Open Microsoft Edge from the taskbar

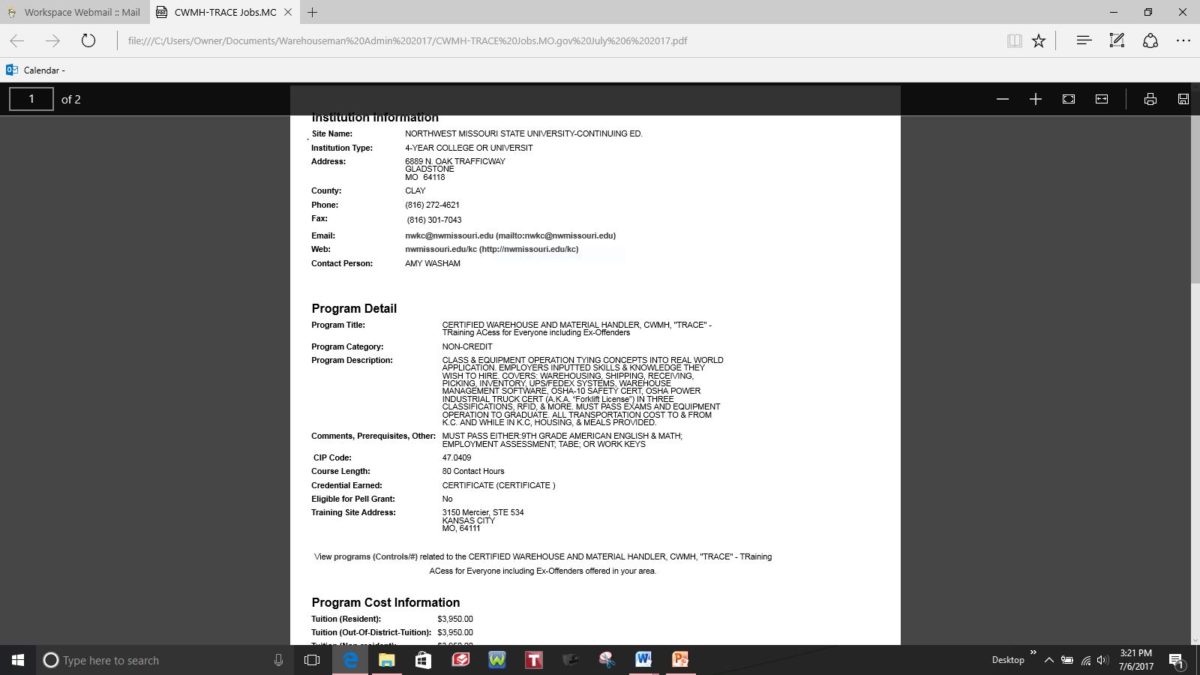[351, 660]
